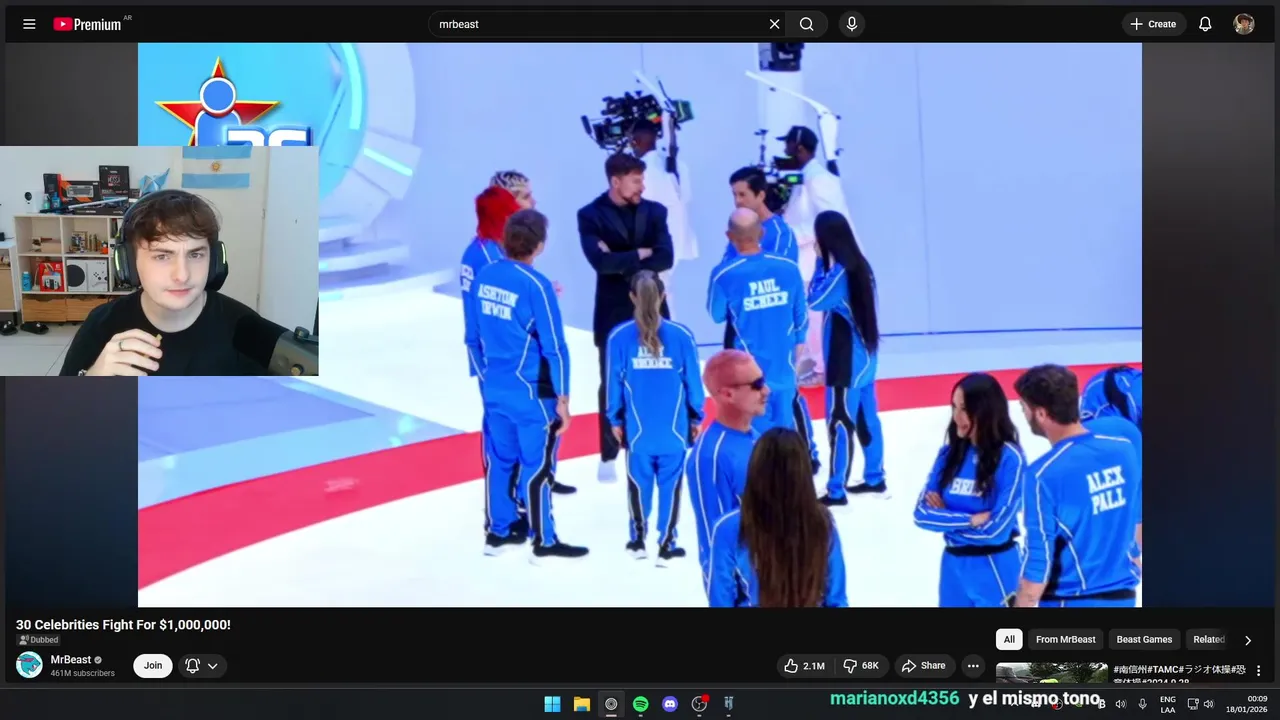Open the suggested video with the Japanese title
1280x720 pixels.
click(x=1179, y=674)
